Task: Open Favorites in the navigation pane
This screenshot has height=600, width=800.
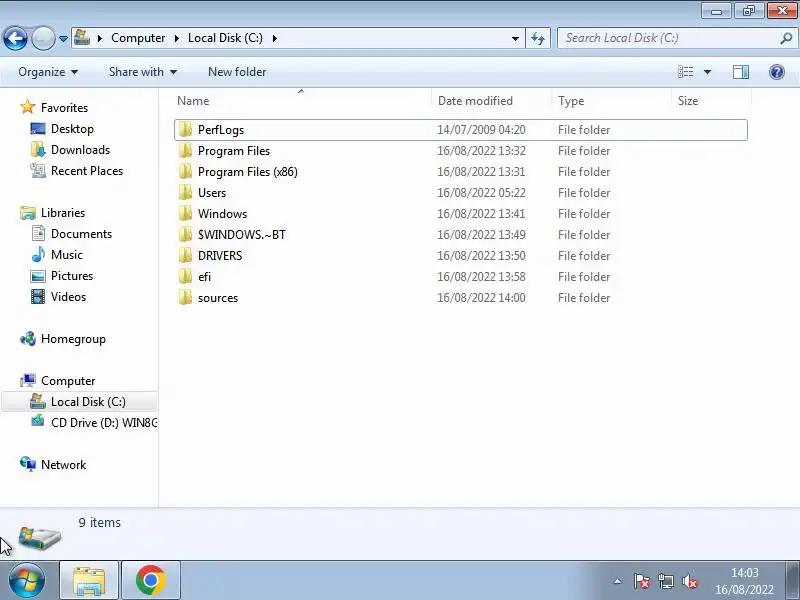Action: pos(64,108)
